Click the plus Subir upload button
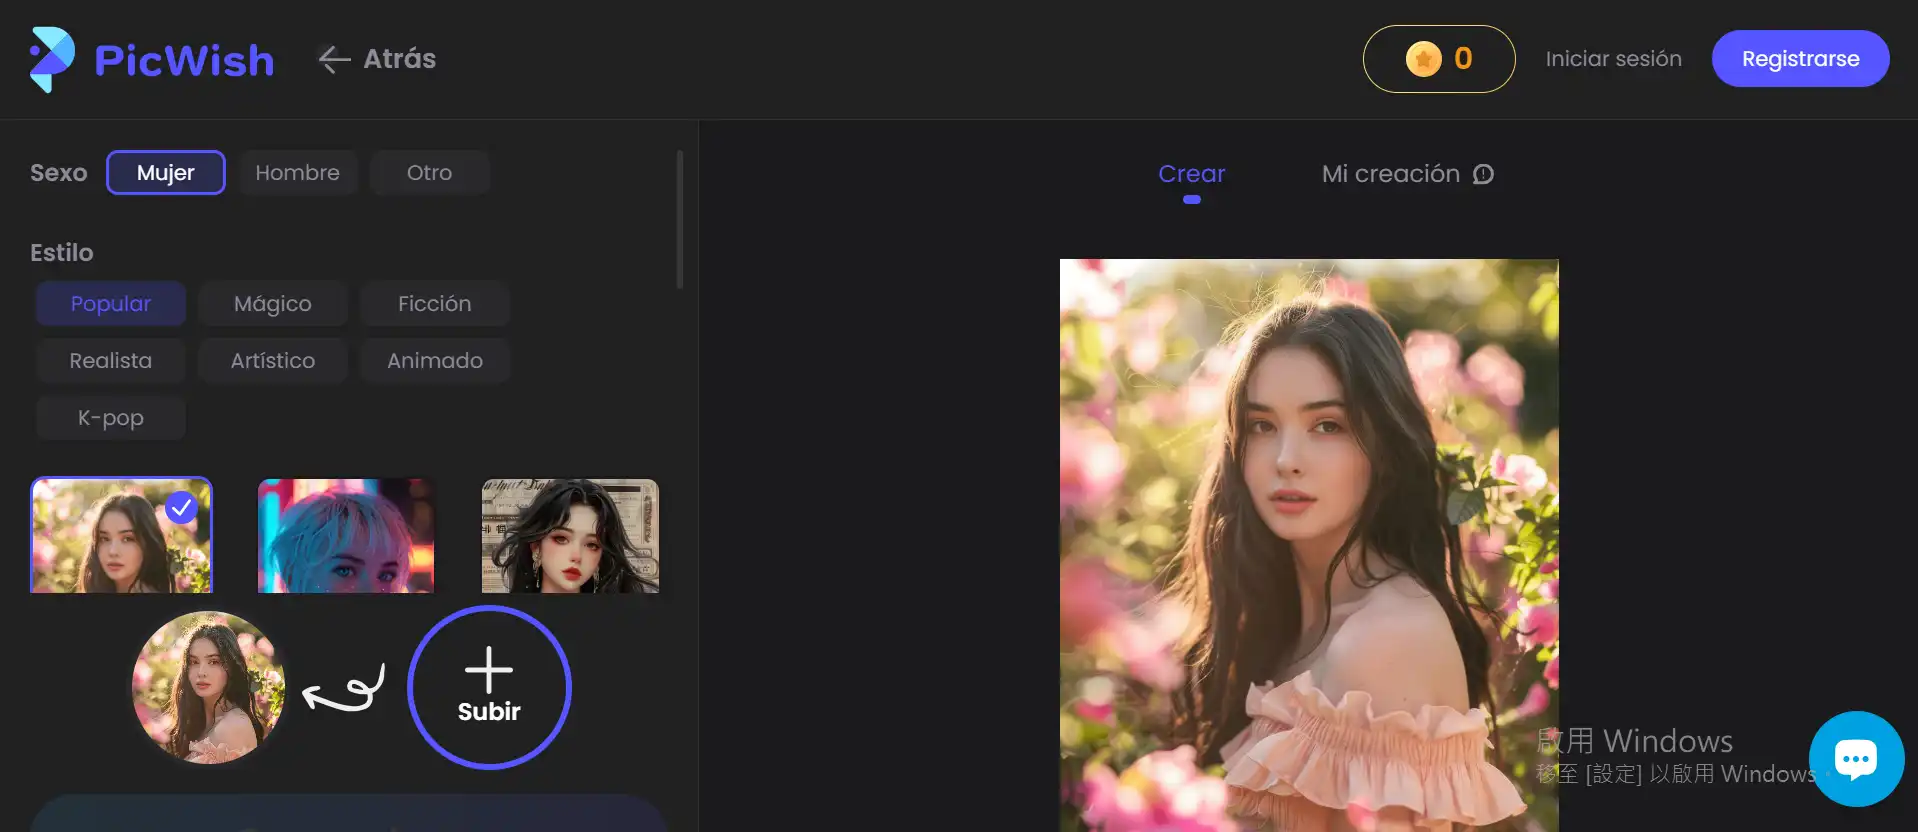 click(x=489, y=687)
